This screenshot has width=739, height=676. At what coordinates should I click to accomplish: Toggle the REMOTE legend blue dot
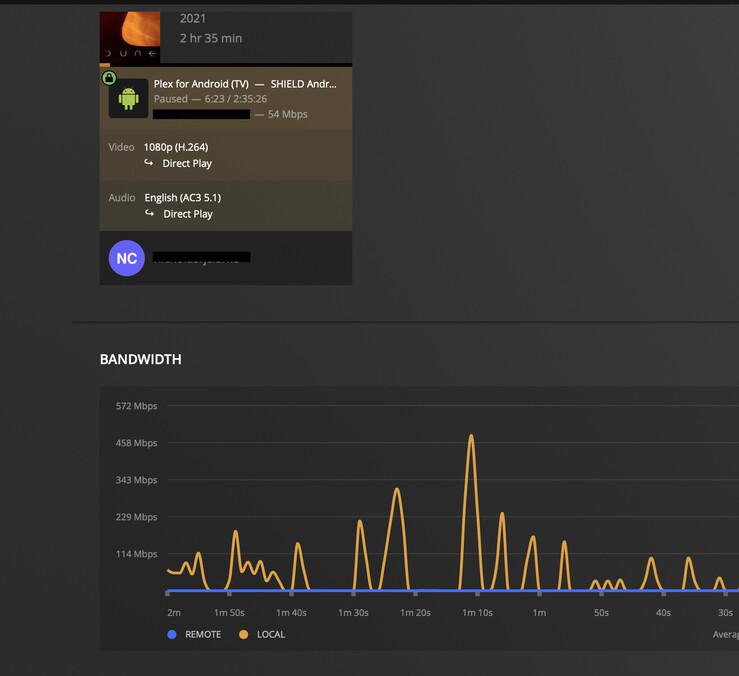coord(172,635)
